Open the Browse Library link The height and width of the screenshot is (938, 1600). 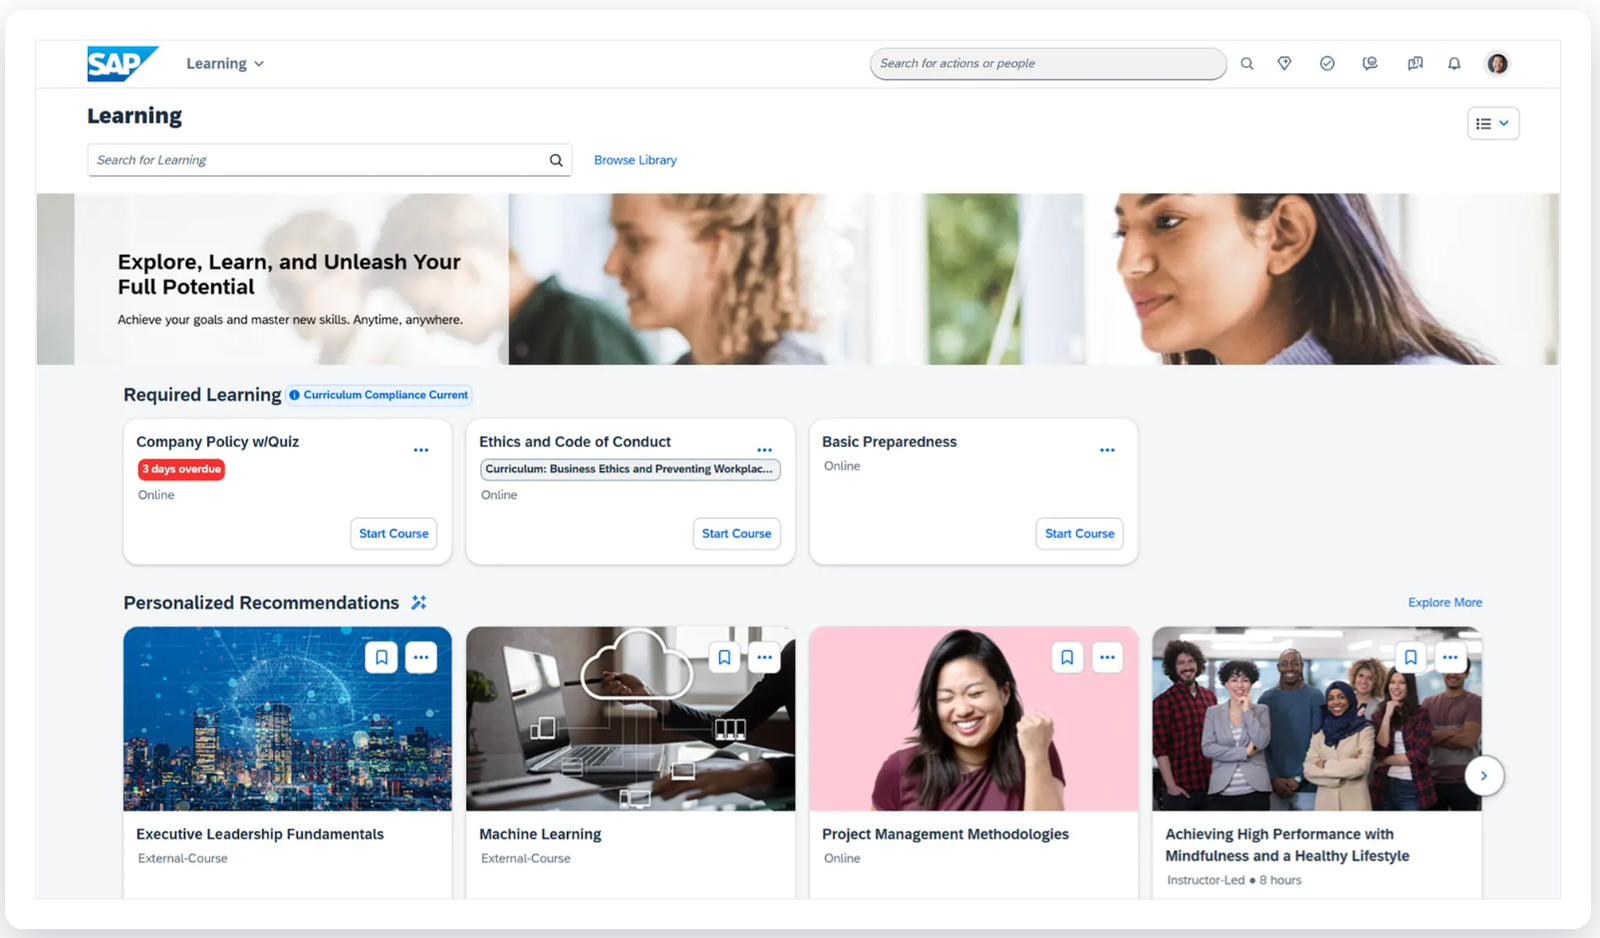point(635,160)
